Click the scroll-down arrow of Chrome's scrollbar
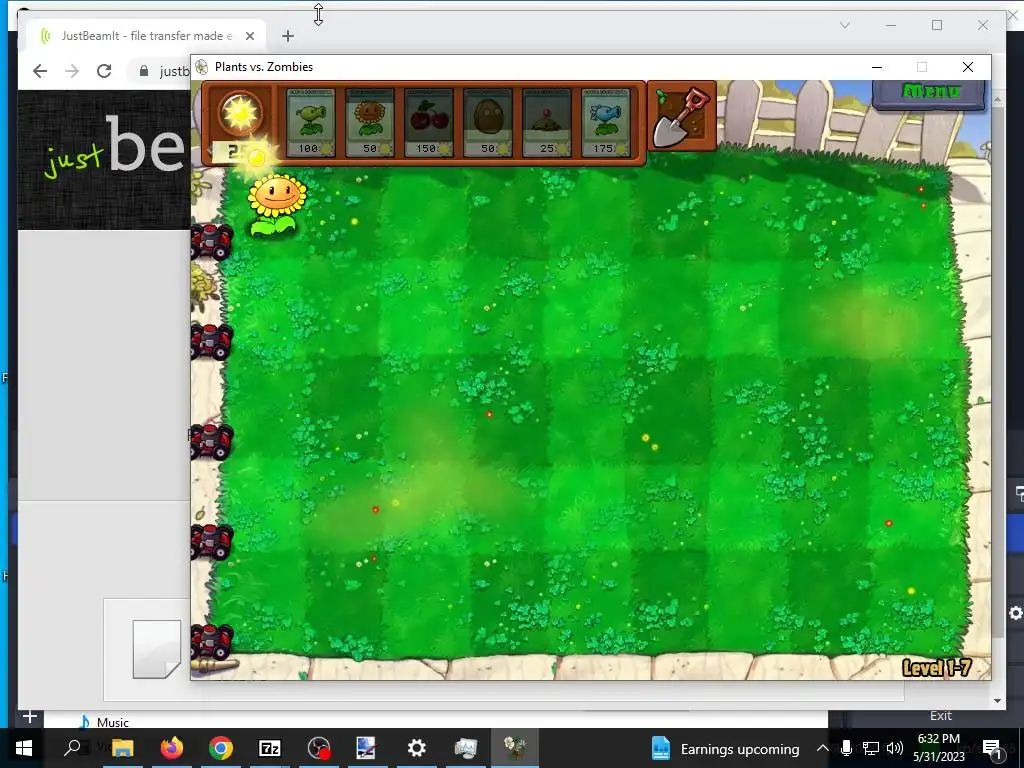 coord(997,701)
